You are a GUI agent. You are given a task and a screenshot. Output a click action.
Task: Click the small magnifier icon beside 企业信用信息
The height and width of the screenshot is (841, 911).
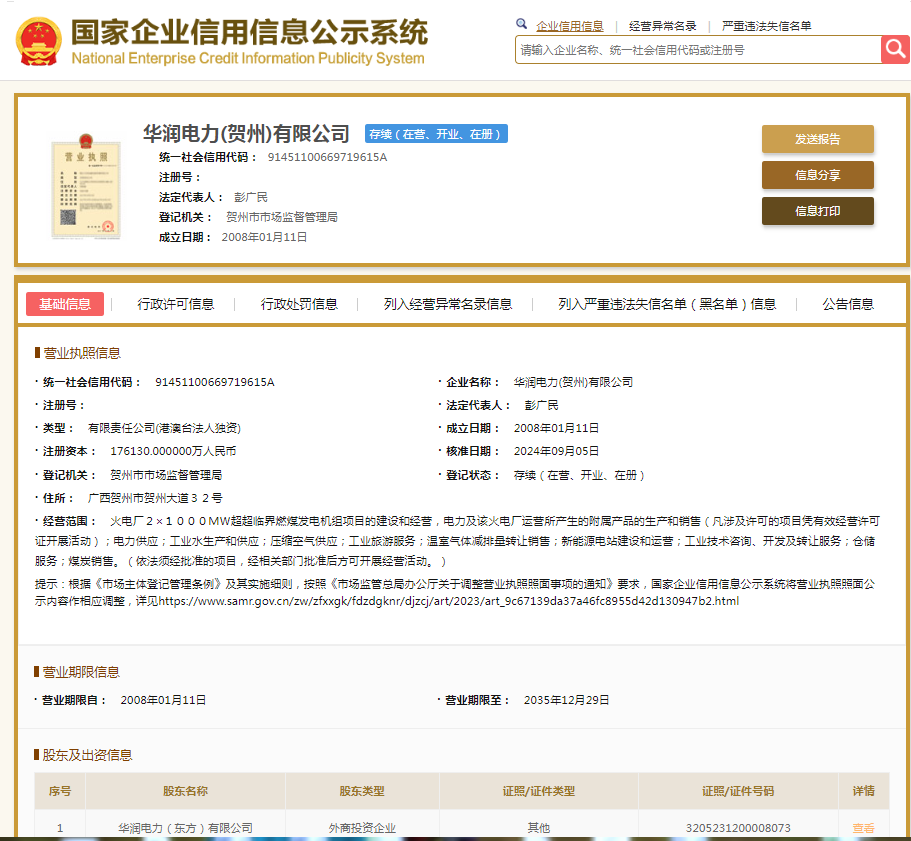point(521,24)
